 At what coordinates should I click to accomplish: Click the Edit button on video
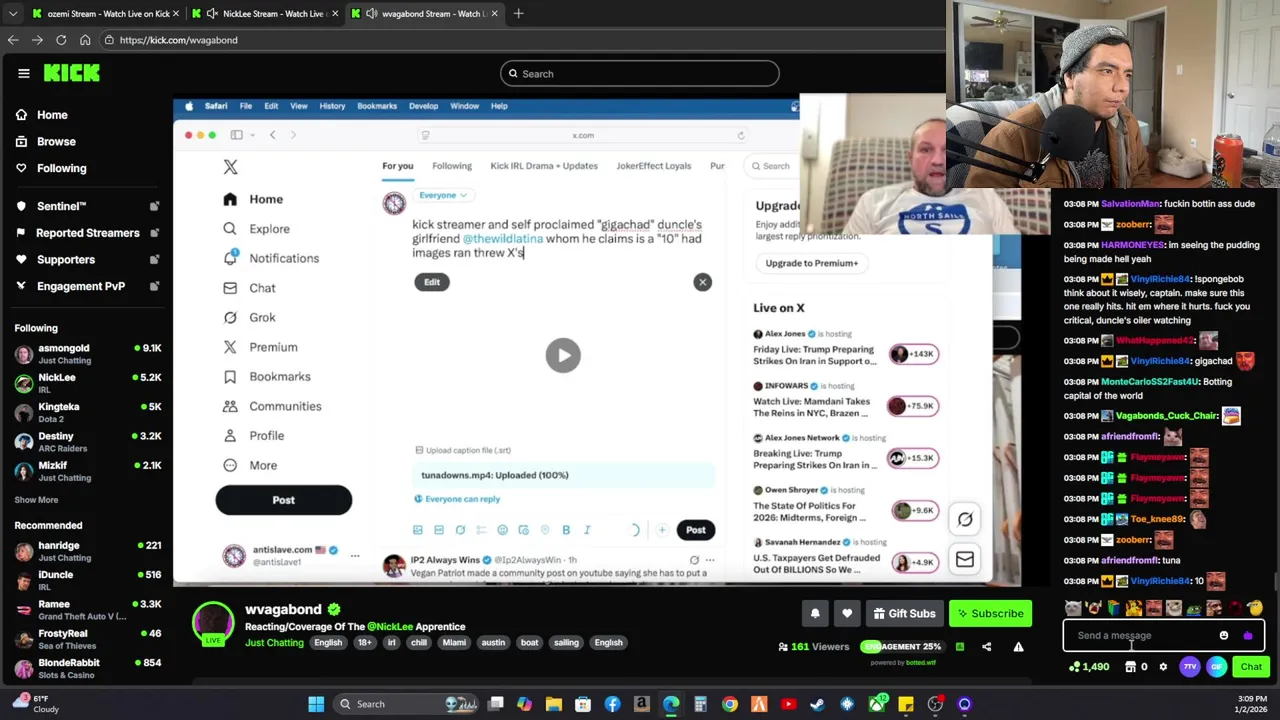(432, 282)
